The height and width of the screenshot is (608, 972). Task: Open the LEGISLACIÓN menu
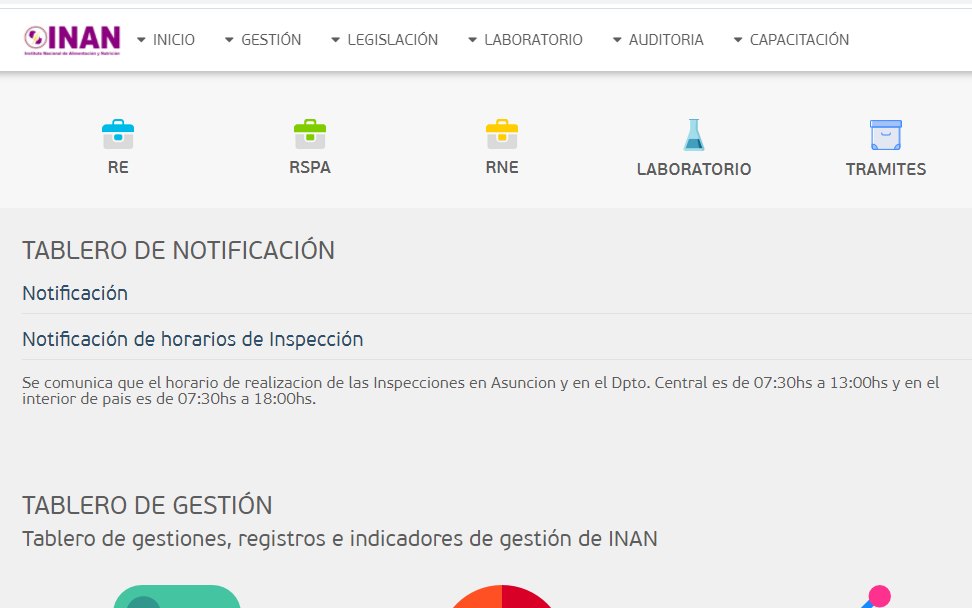click(x=392, y=40)
